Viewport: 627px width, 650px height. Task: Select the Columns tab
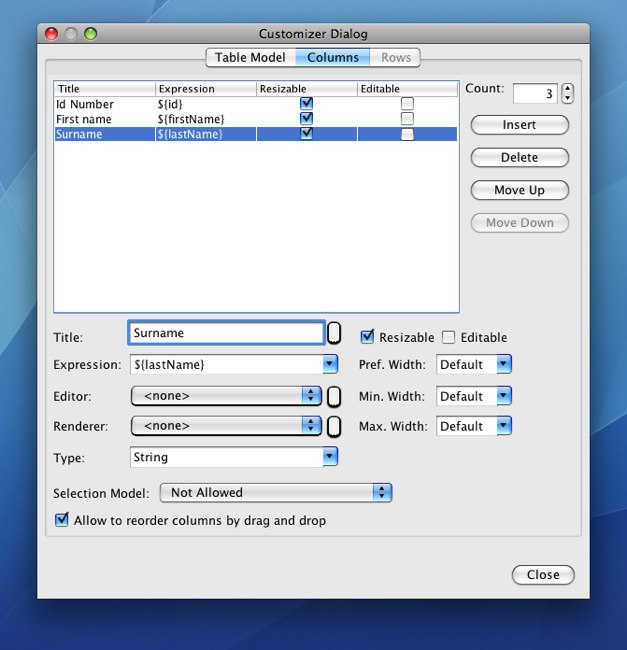pos(333,57)
